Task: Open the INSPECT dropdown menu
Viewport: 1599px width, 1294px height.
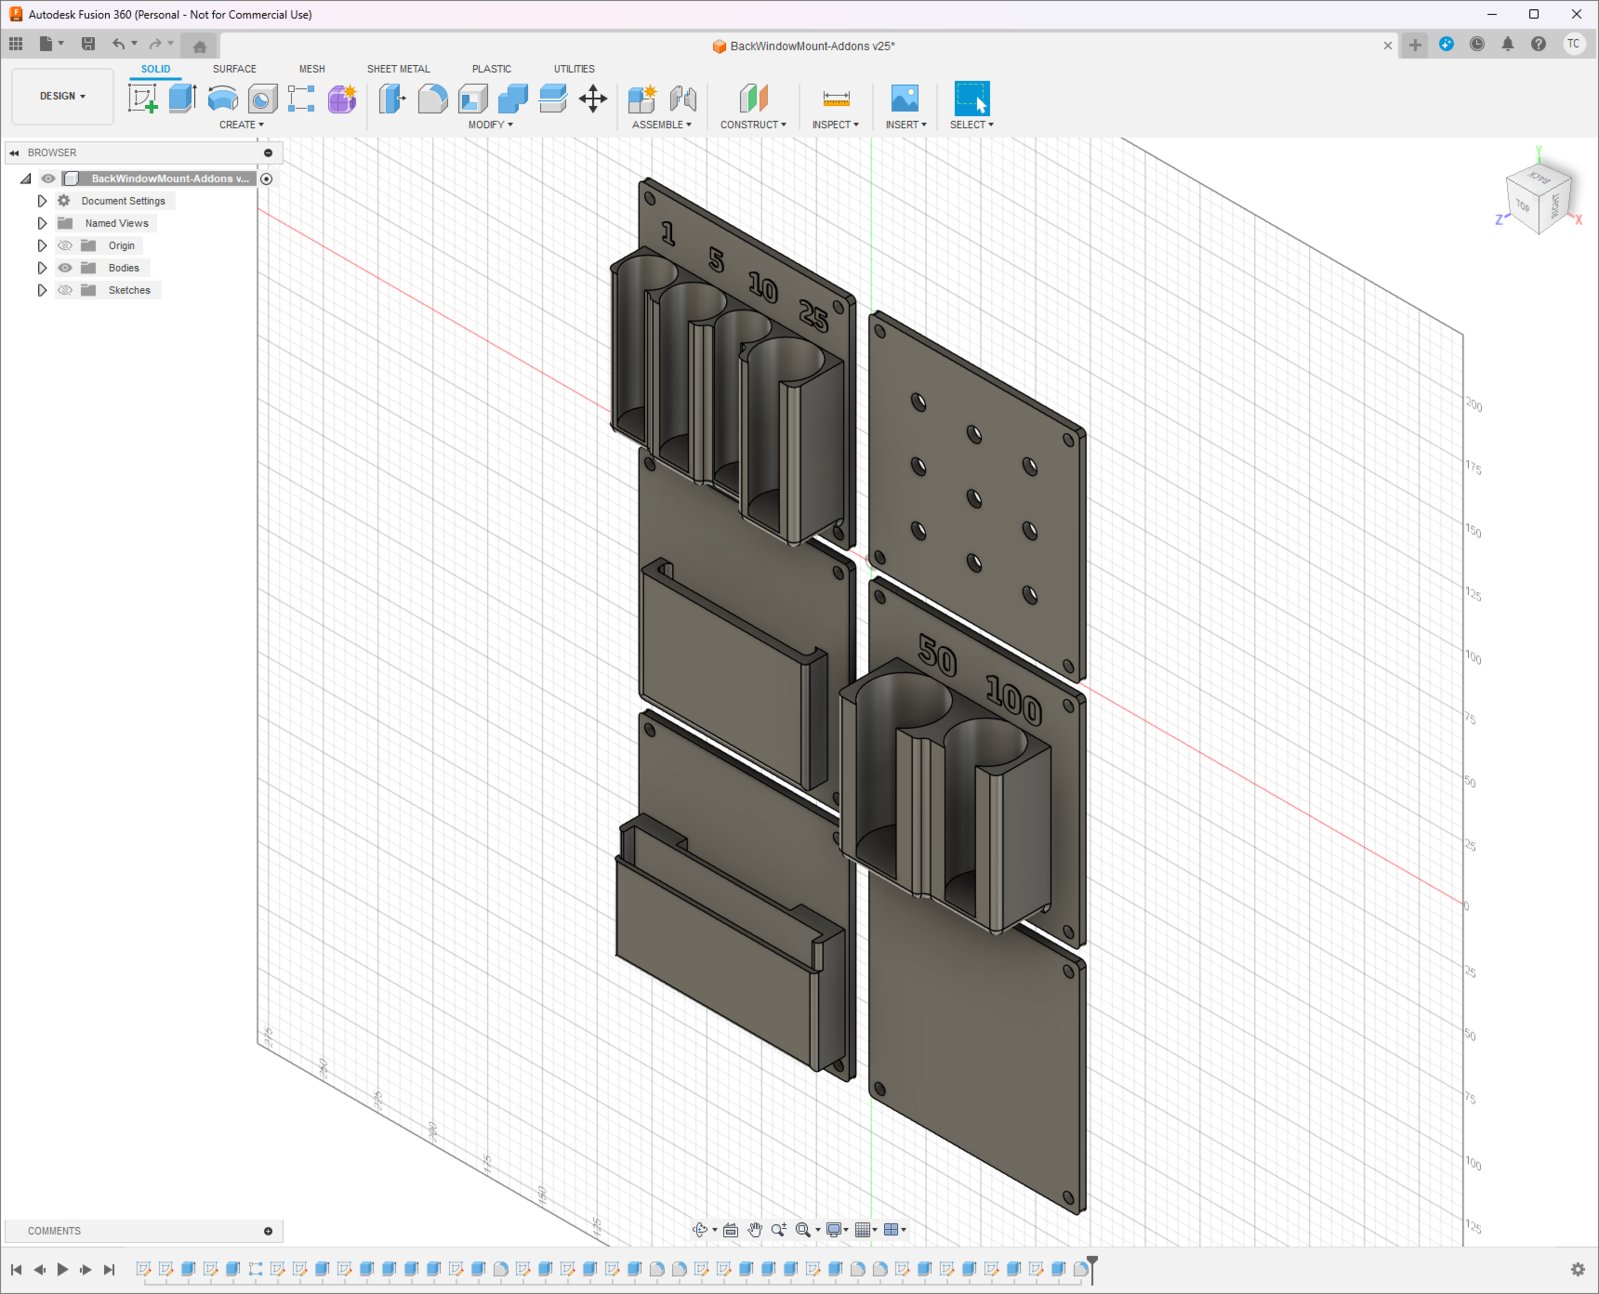Action: click(x=836, y=125)
